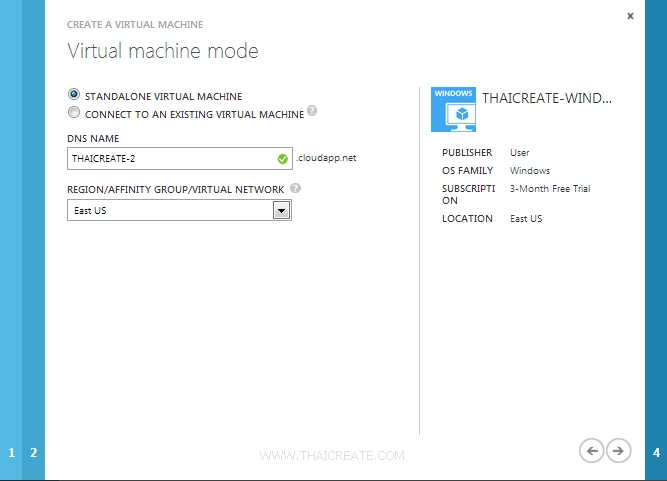The image size is (667, 481).
Task: Click the .cloudapp.net domain suffix text
Action: click(x=326, y=158)
